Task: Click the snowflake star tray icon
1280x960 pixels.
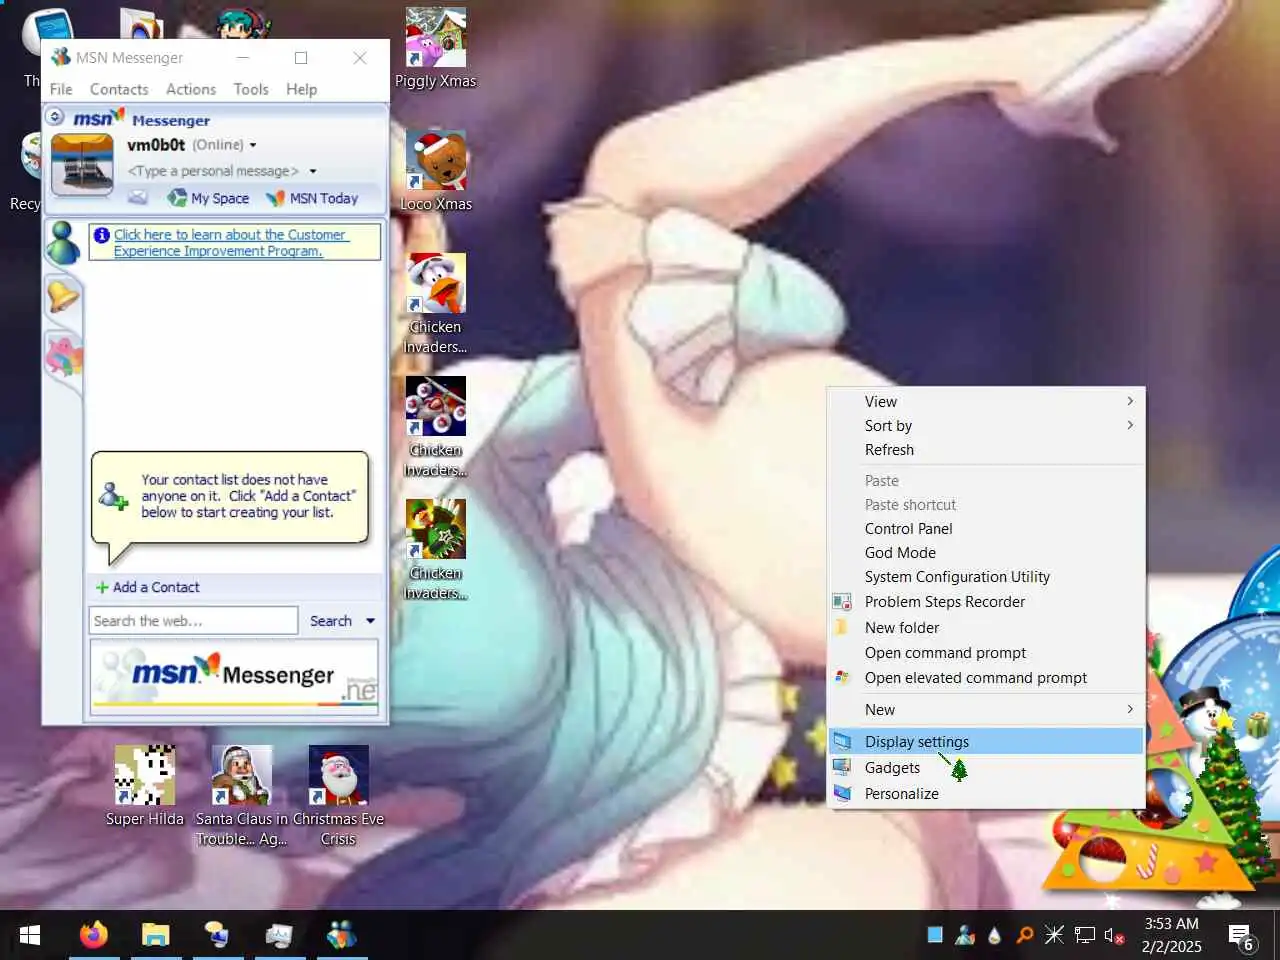Action: pos(1054,935)
